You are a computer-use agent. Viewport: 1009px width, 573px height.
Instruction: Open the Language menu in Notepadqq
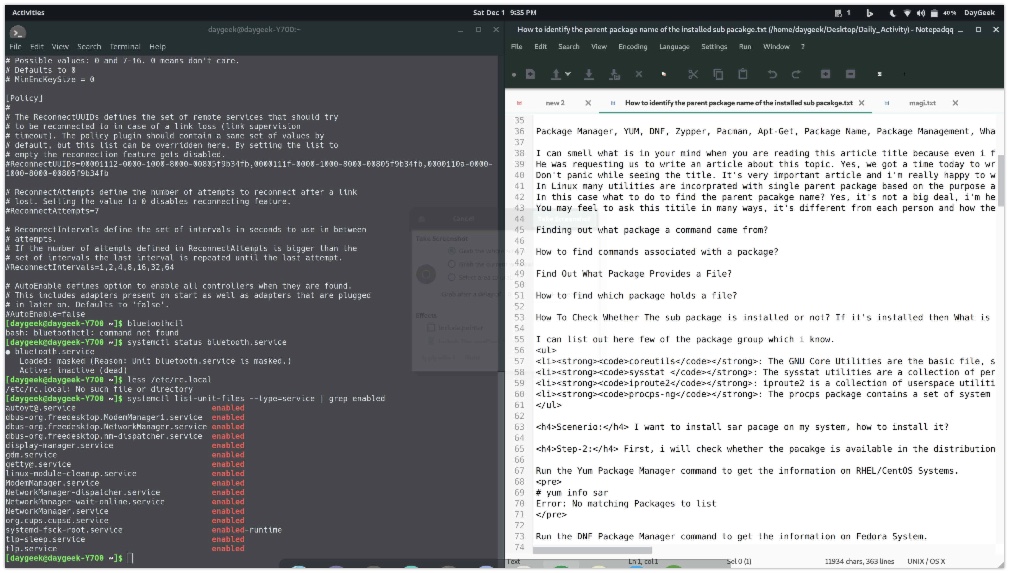coord(673,47)
